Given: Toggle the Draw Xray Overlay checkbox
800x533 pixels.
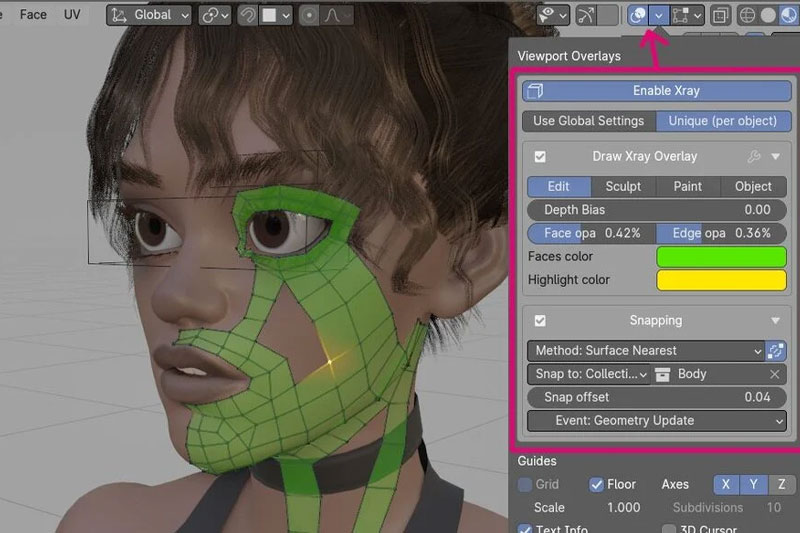Looking at the screenshot, I should [x=540, y=157].
